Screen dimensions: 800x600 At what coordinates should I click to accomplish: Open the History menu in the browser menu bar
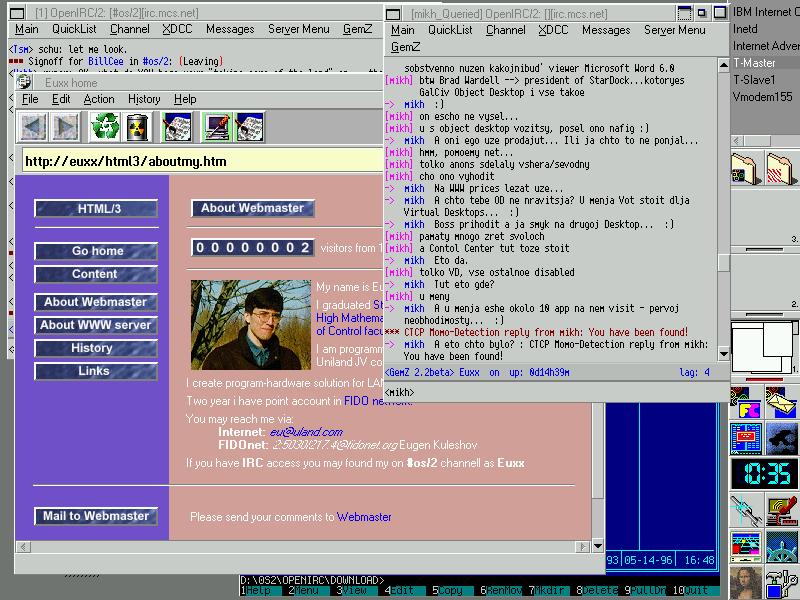[x=144, y=99]
